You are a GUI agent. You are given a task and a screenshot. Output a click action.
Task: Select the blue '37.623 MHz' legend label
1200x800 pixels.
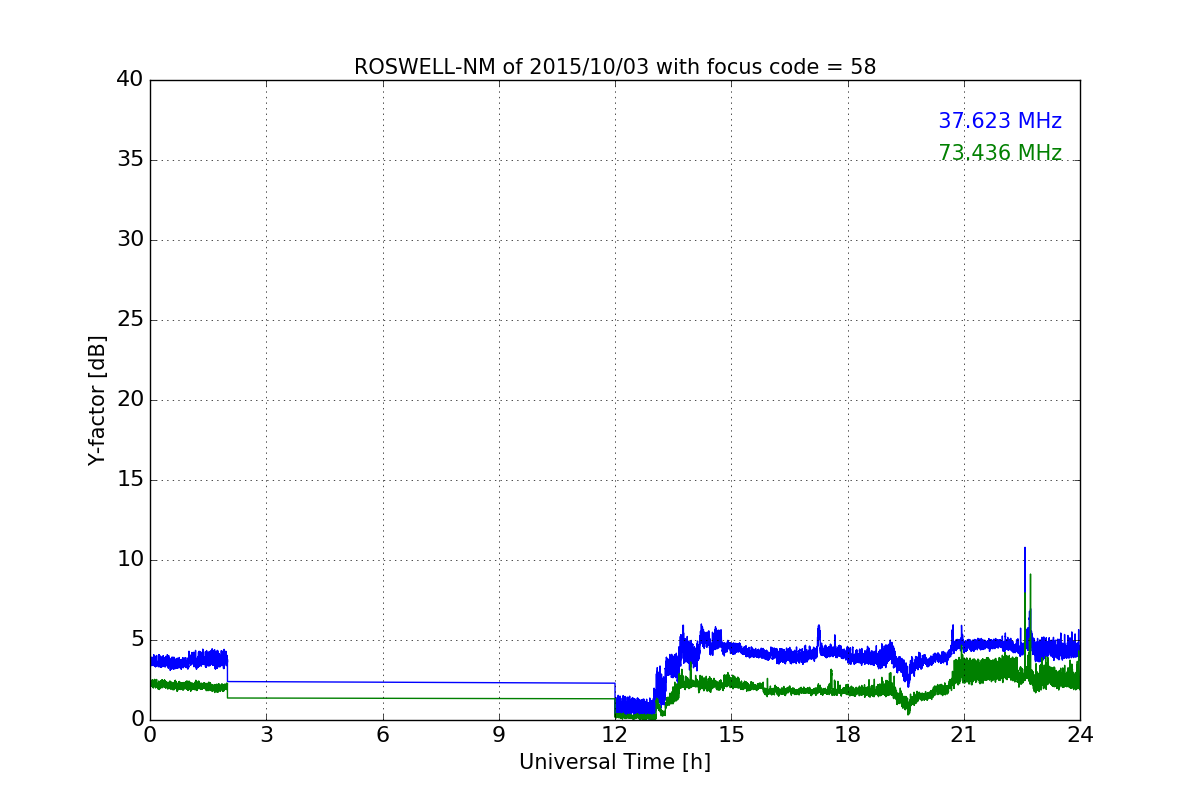1000,121
